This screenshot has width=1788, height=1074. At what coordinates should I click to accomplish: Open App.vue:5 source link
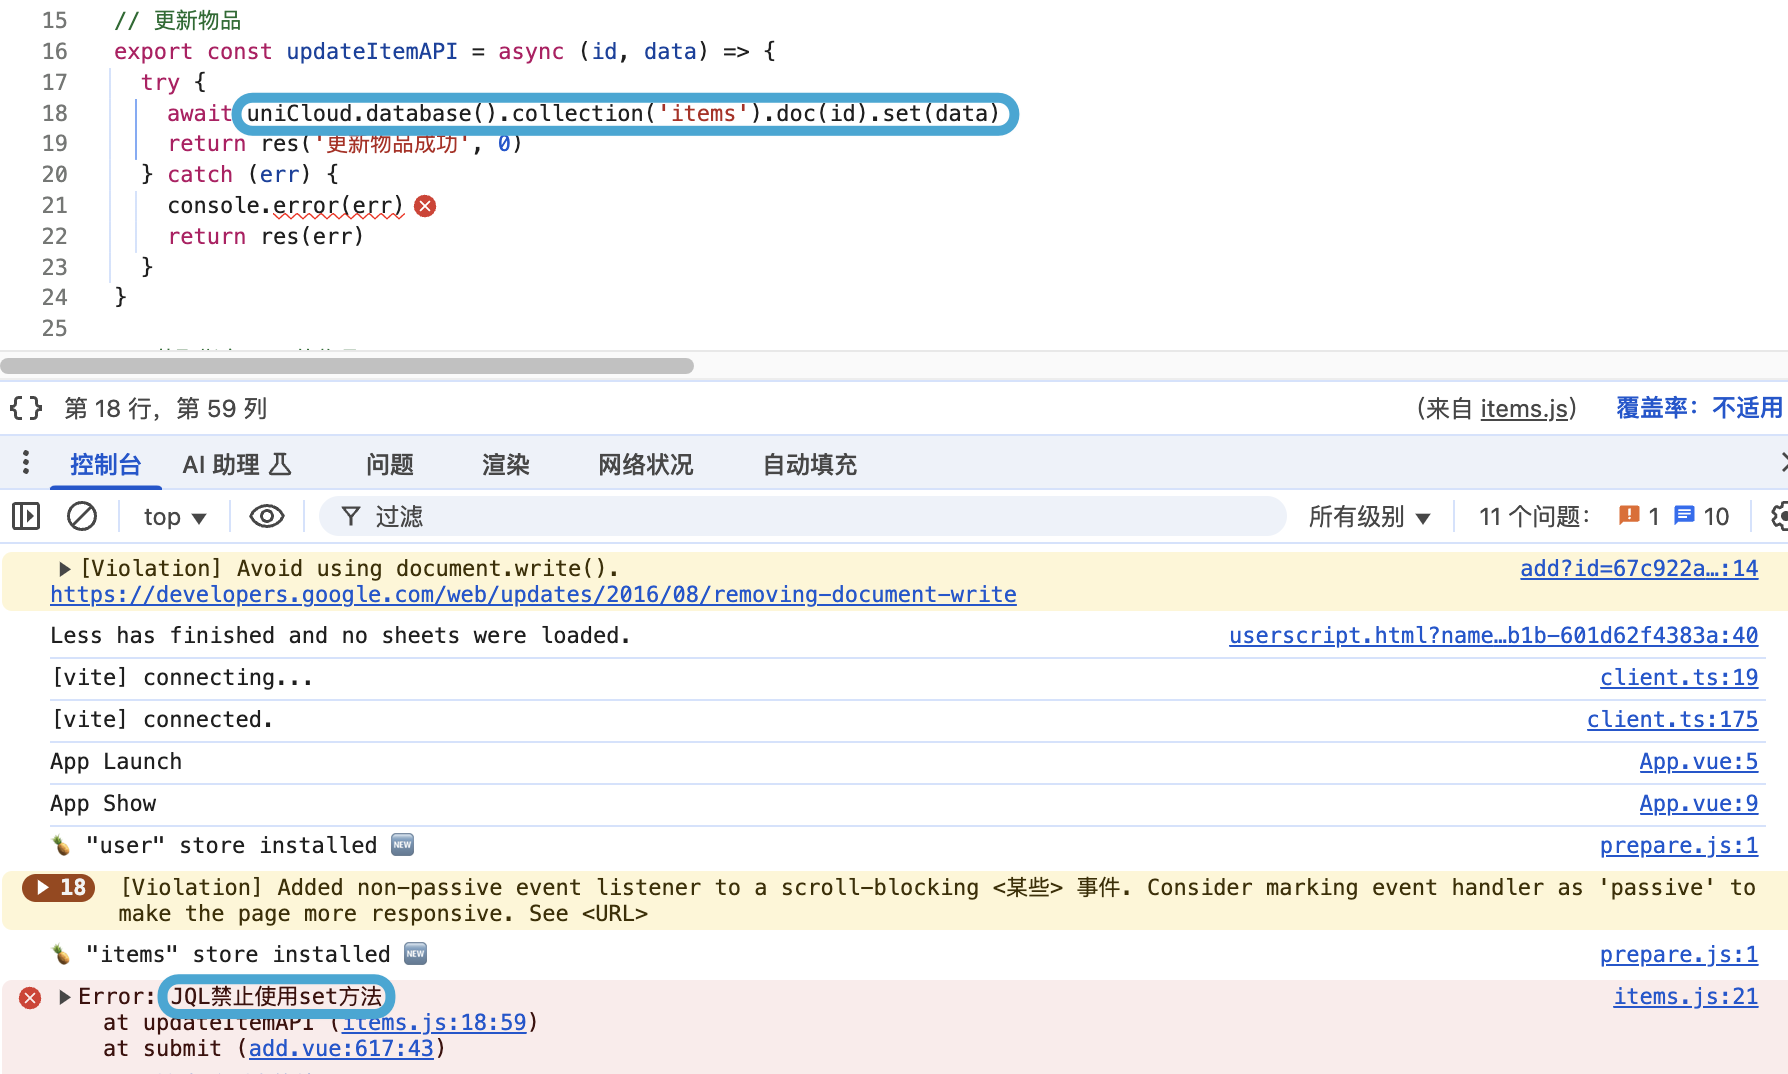click(x=1698, y=761)
